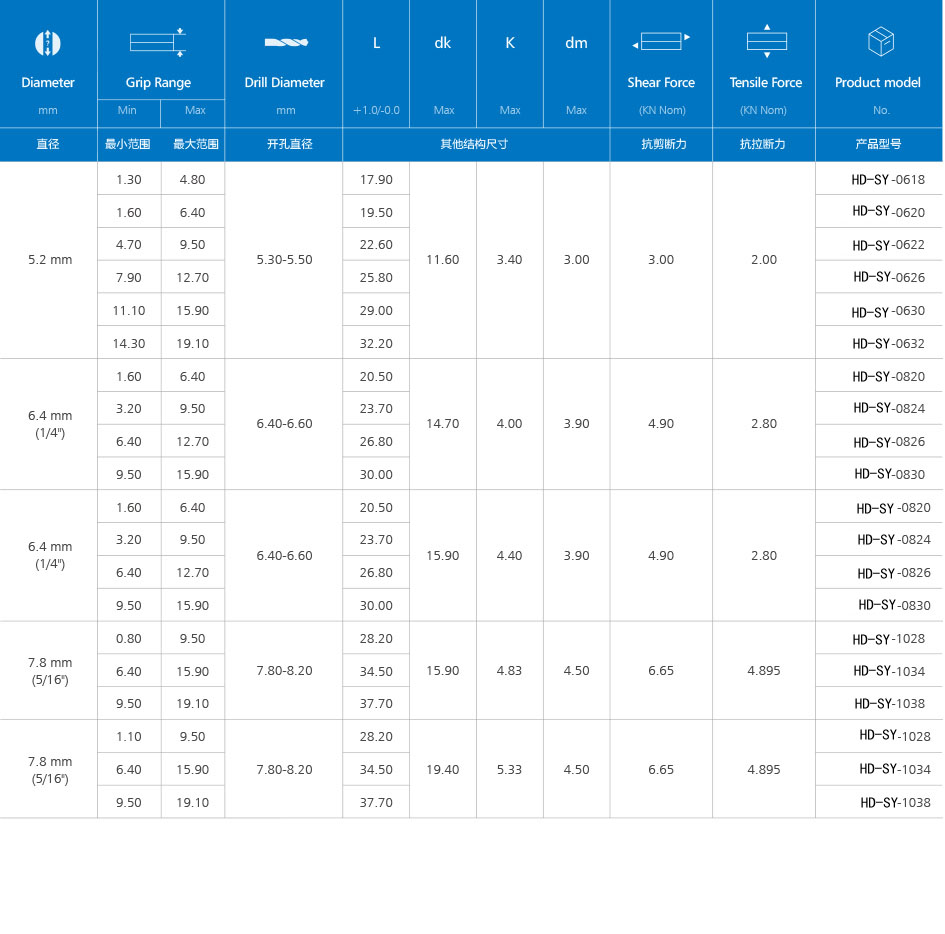Click the dk value 14.70
The height and width of the screenshot is (934, 945).
443,424
